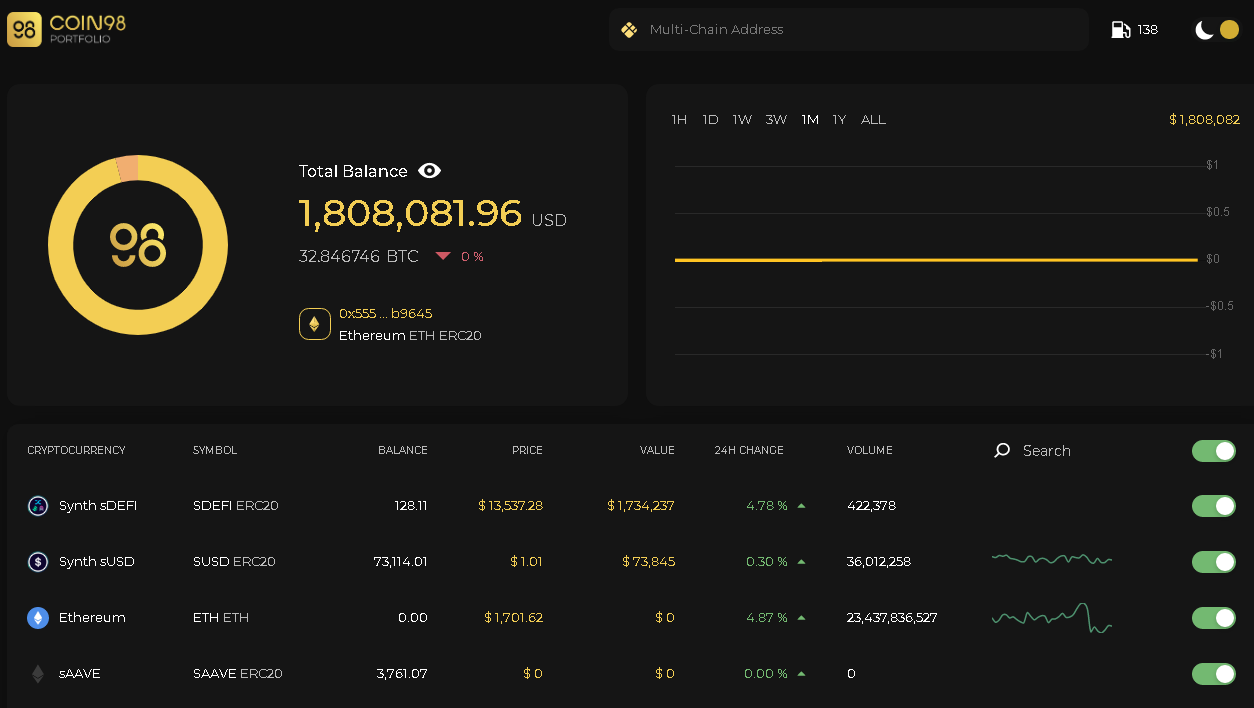Select the 1D chart range

710,120
